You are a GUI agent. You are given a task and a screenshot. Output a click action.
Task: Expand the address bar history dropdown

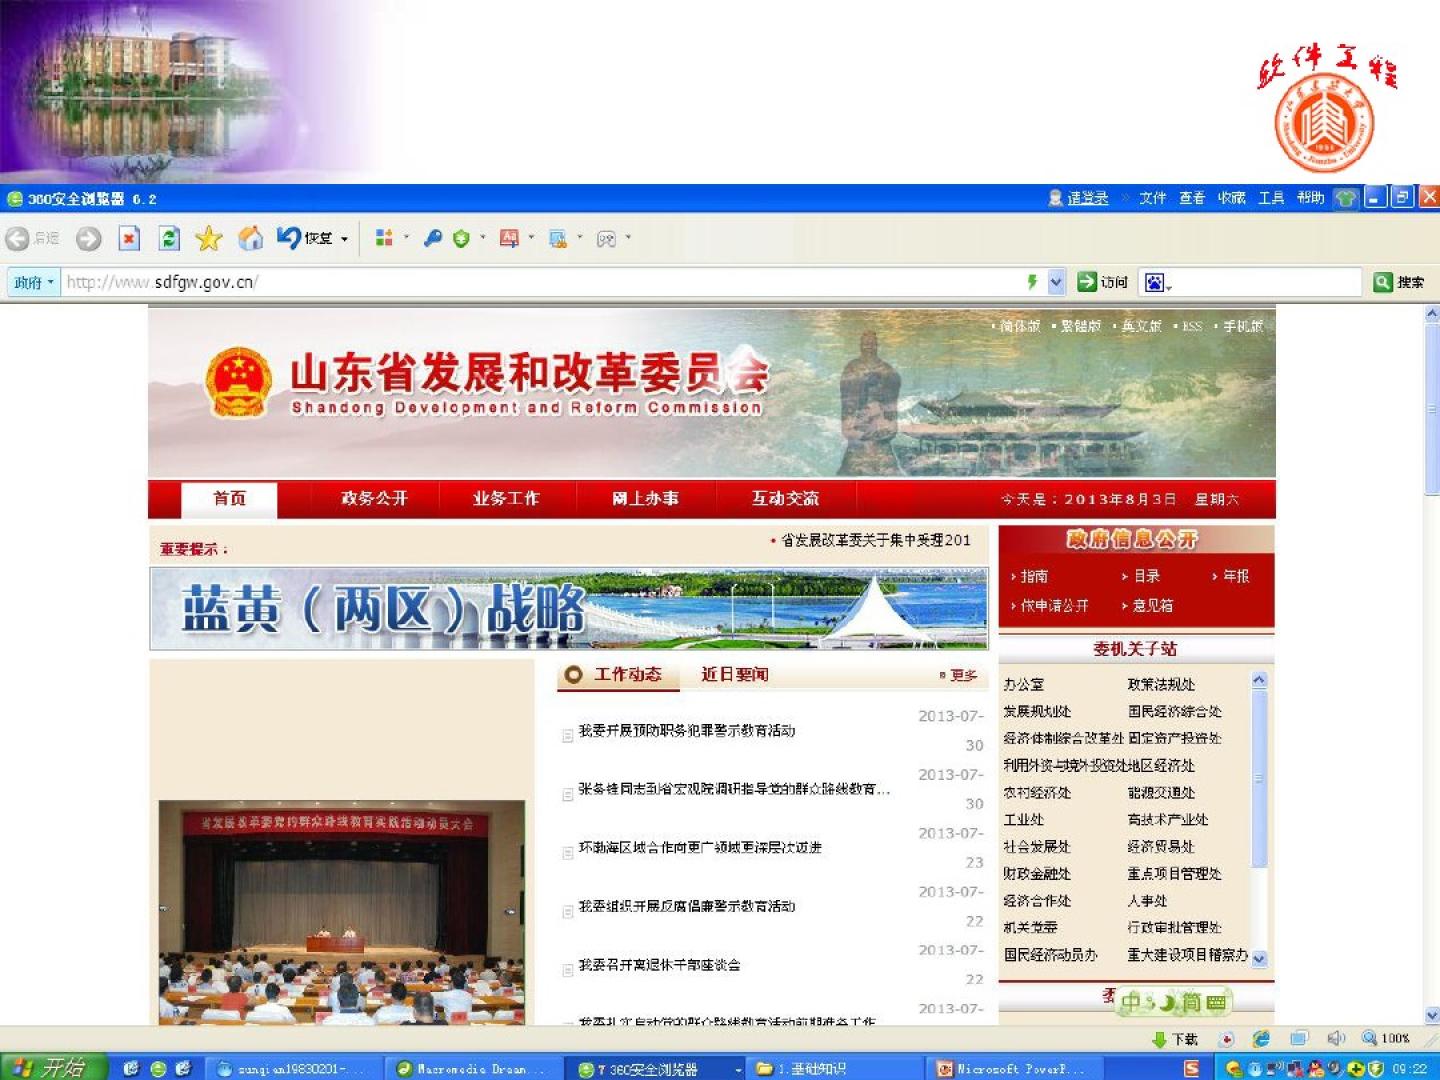pyautogui.click(x=1056, y=283)
